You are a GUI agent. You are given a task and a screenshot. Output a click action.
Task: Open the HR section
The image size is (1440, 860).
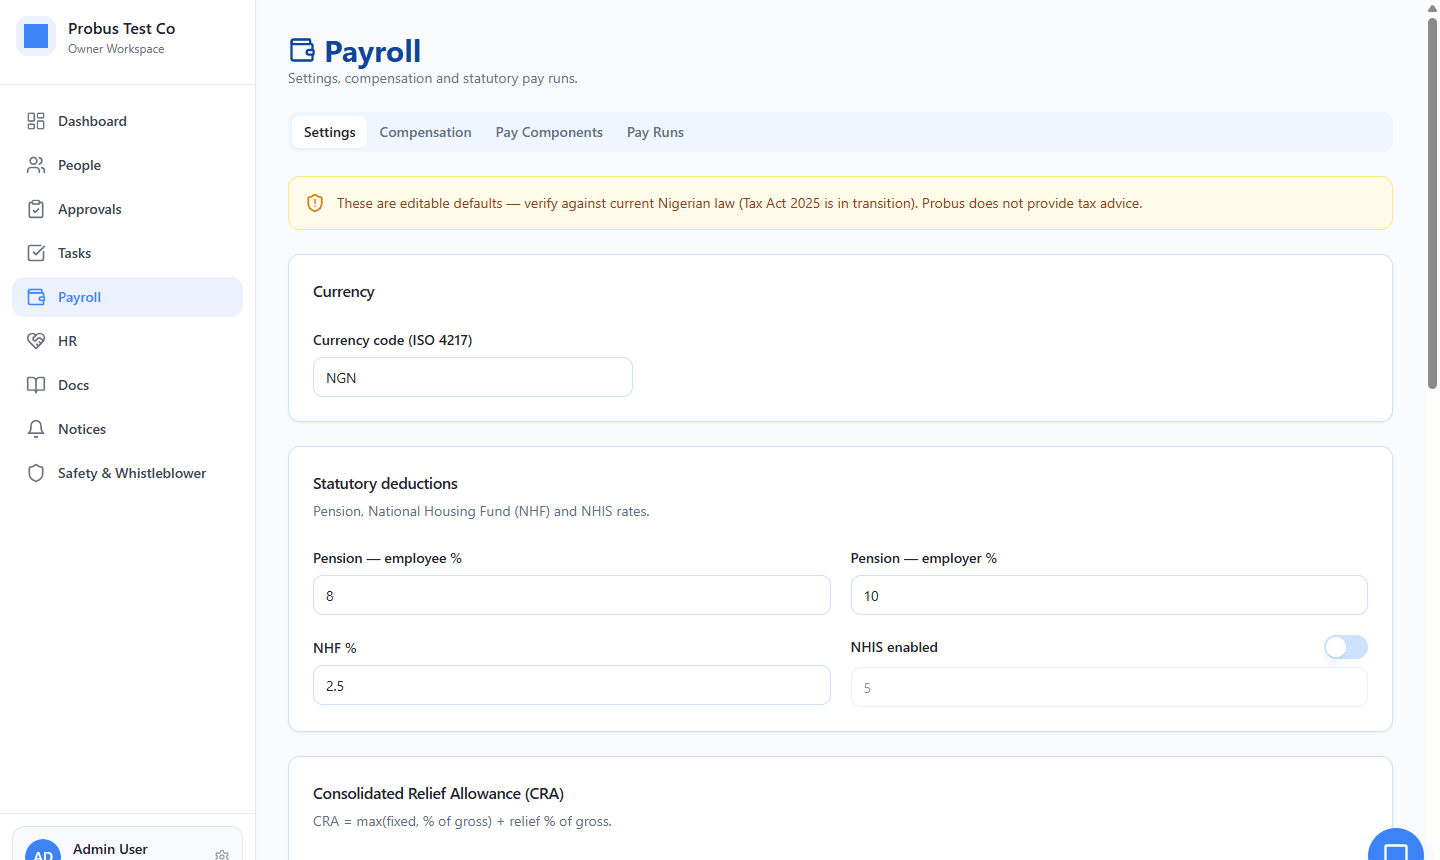tap(127, 341)
